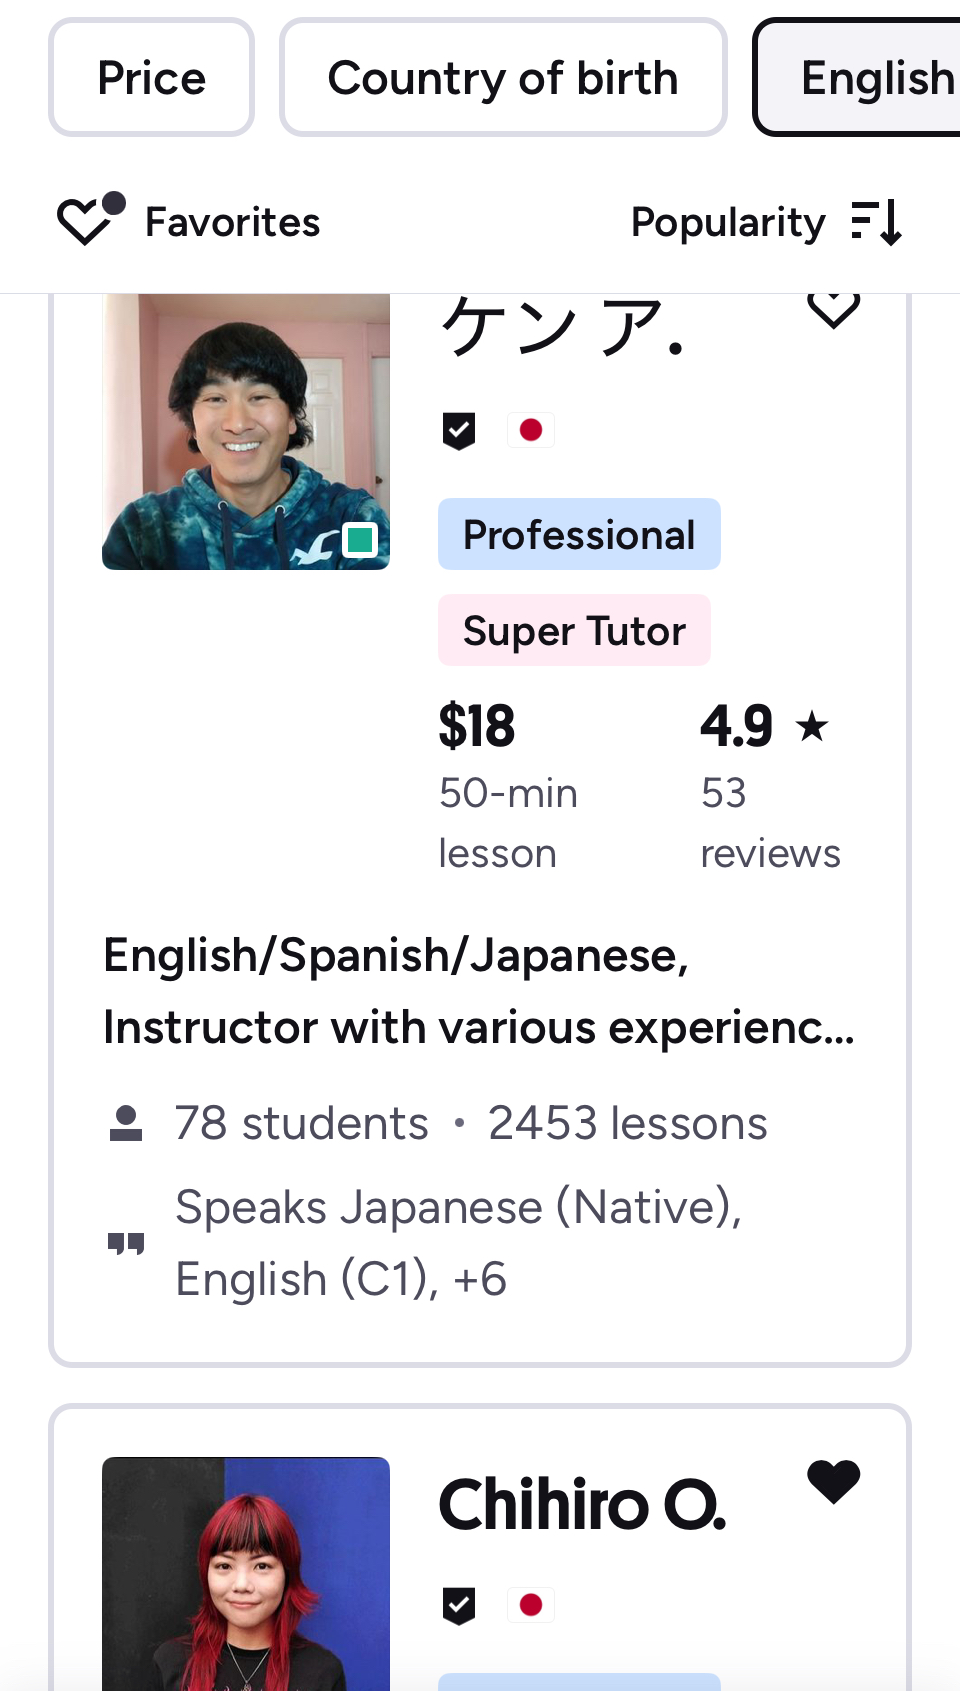The height and width of the screenshot is (1691, 960).
Task: Open the English/Spanish/Japanese instructor headline
Action: 479,991
